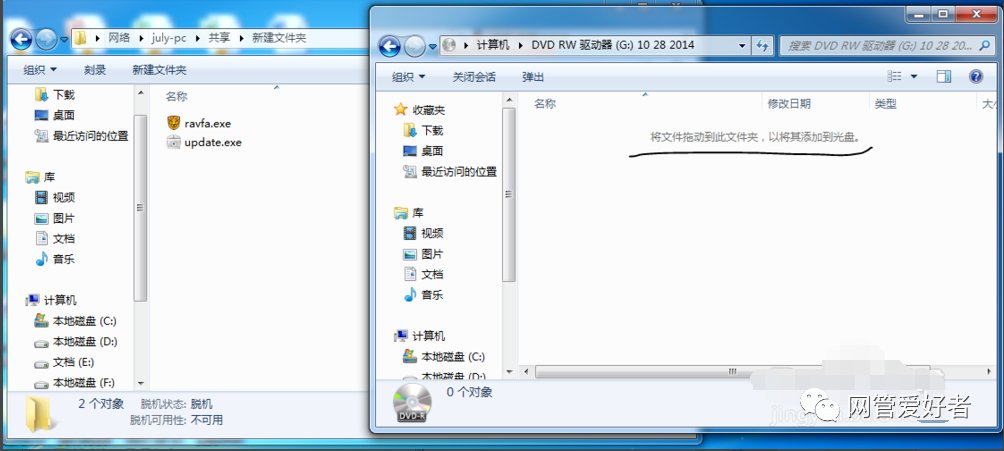The width and height of the screenshot is (1004, 451).
Task: Click july-pc in the address bar breadcrumb
Action: [x=170, y=38]
